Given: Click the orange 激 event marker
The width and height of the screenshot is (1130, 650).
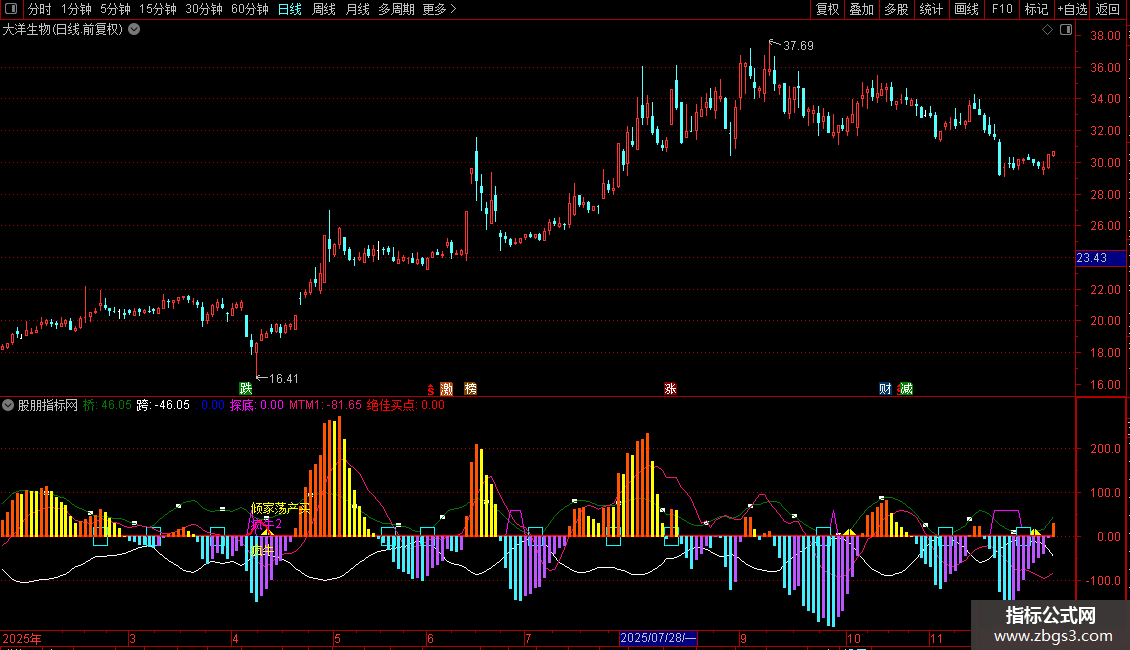Looking at the screenshot, I should coord(446,388).
